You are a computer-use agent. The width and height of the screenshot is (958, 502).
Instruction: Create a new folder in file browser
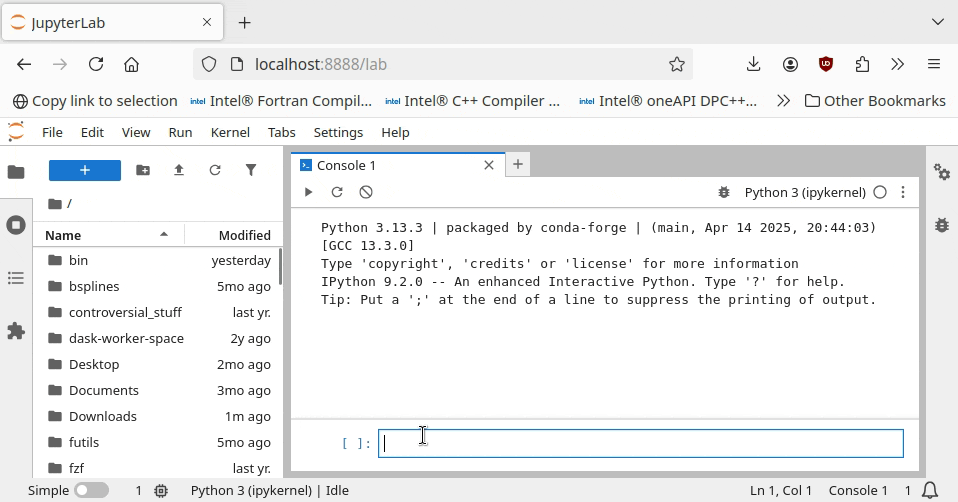[143, 170]
